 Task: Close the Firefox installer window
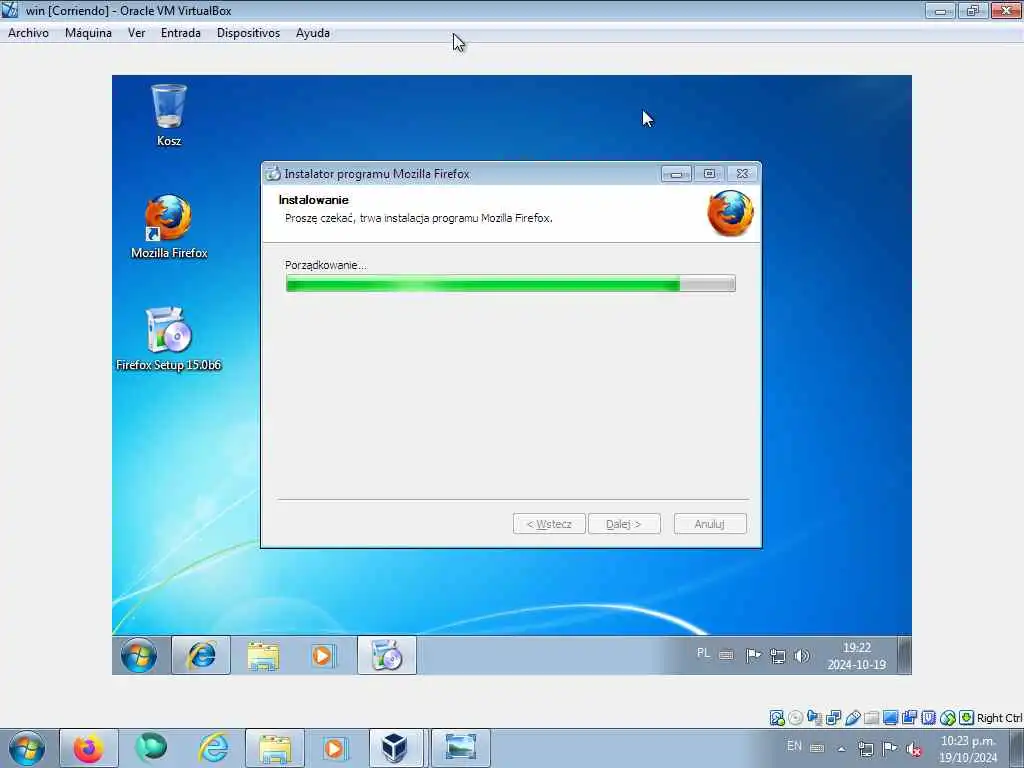[x=742, y=174]
